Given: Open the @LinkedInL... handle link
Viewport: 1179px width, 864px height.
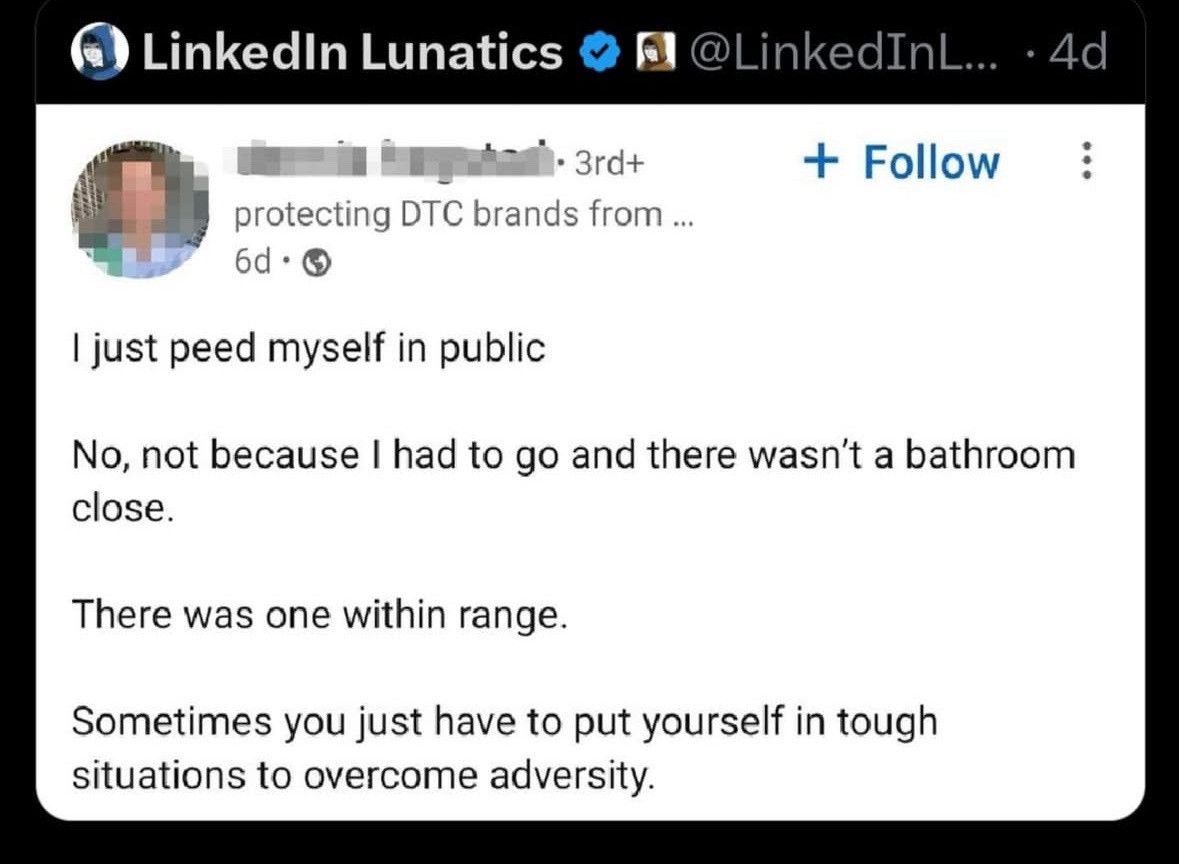Looking at the screenshot, I should tap(844, 53).
